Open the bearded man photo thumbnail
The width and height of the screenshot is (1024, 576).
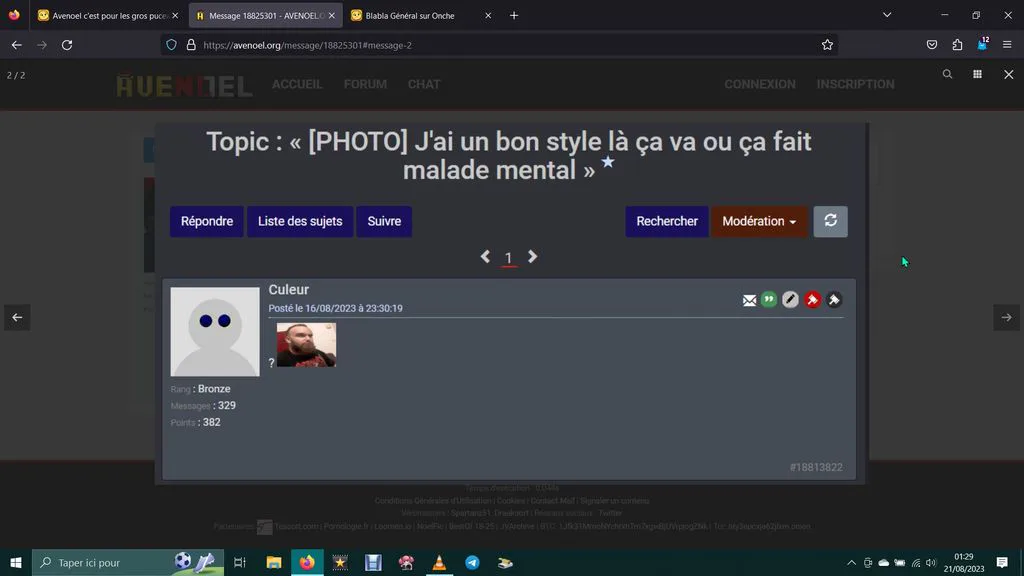pos(306,345)
